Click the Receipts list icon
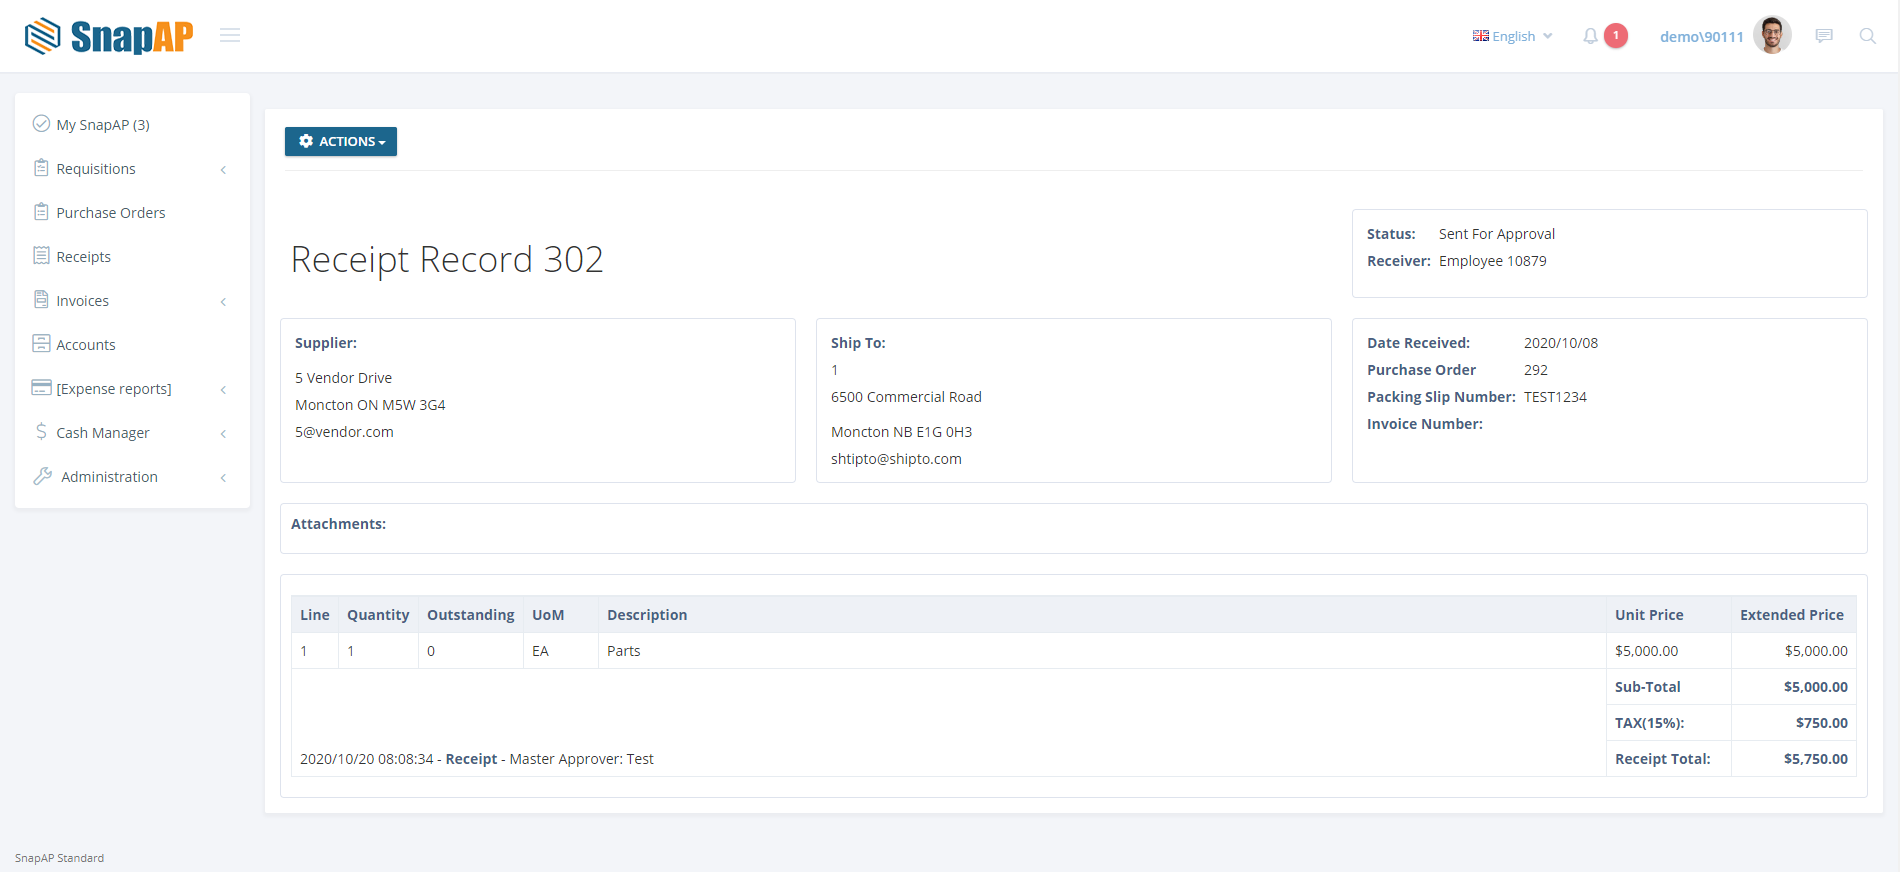The height and width of the screenshot is (872, 1900). pos(41,256)
